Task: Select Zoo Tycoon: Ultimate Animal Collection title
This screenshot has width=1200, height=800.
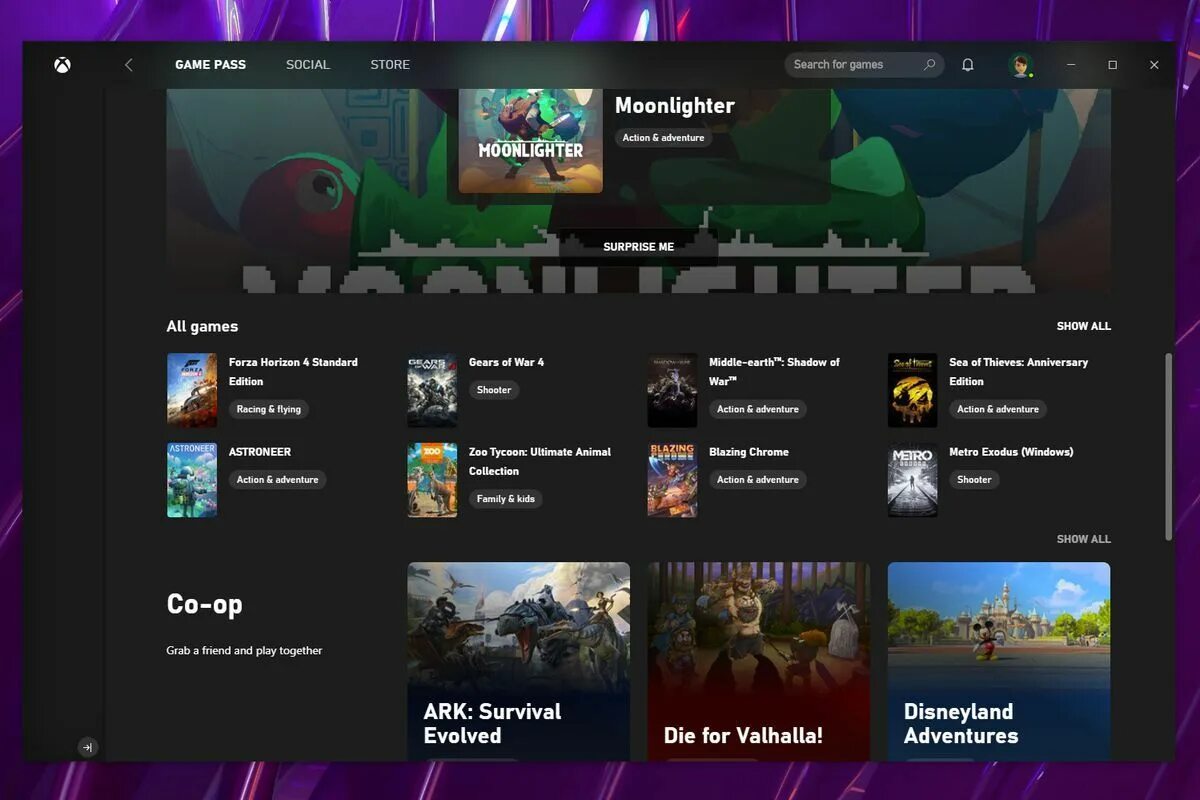Action: (x=540, y=461)
